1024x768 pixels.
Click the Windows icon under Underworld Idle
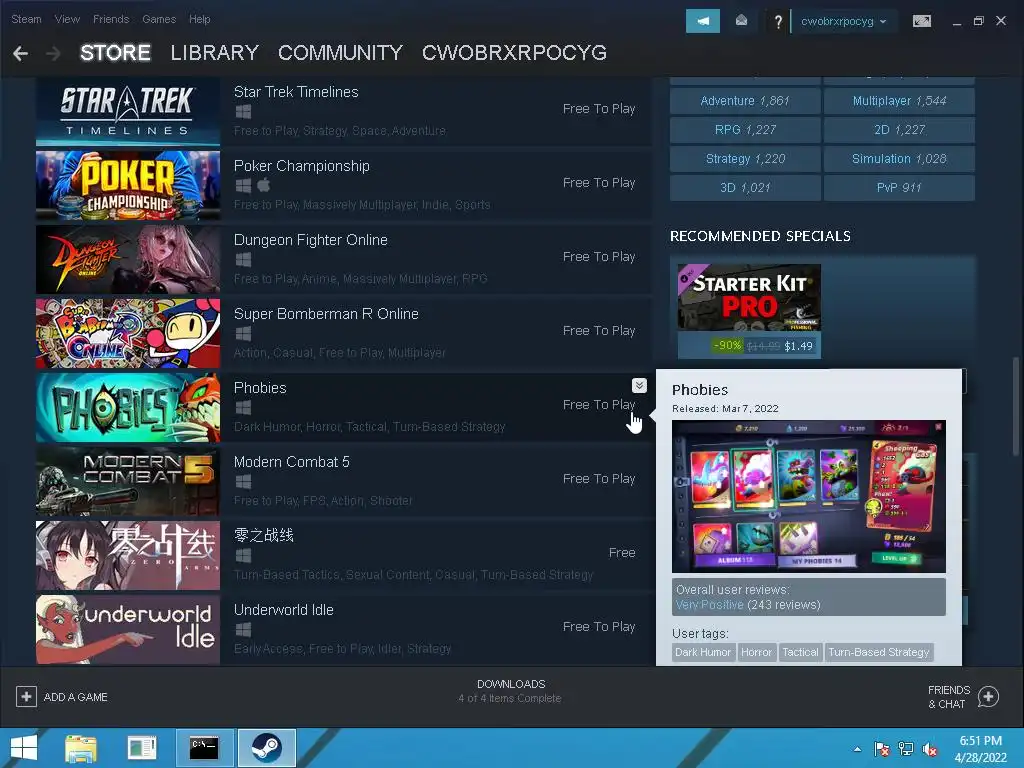(243, 629)
